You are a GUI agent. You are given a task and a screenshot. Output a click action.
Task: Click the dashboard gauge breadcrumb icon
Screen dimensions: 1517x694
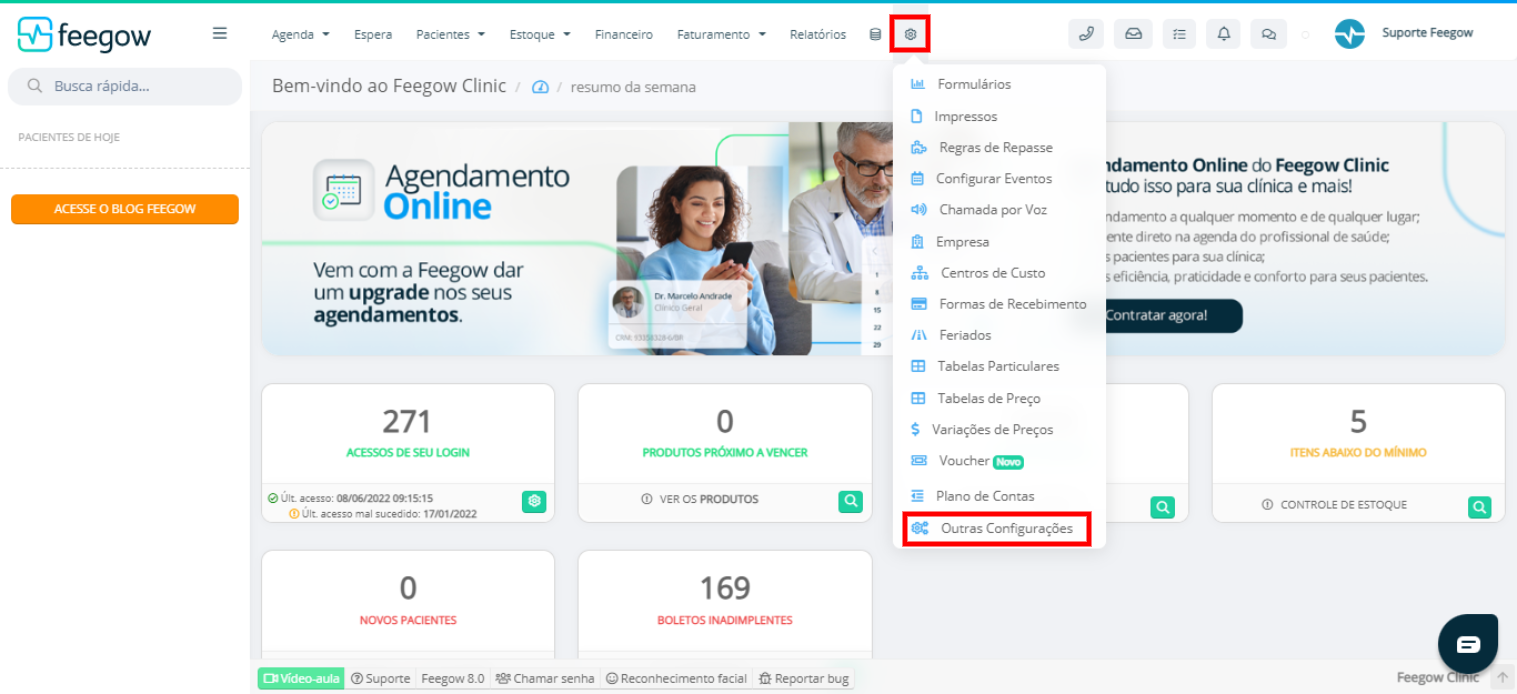point(540,87)
